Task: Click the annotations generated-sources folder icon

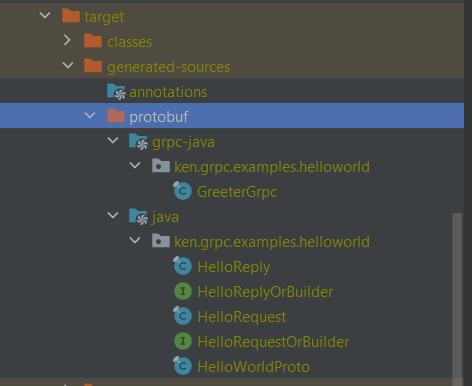Action: [116, 92]
